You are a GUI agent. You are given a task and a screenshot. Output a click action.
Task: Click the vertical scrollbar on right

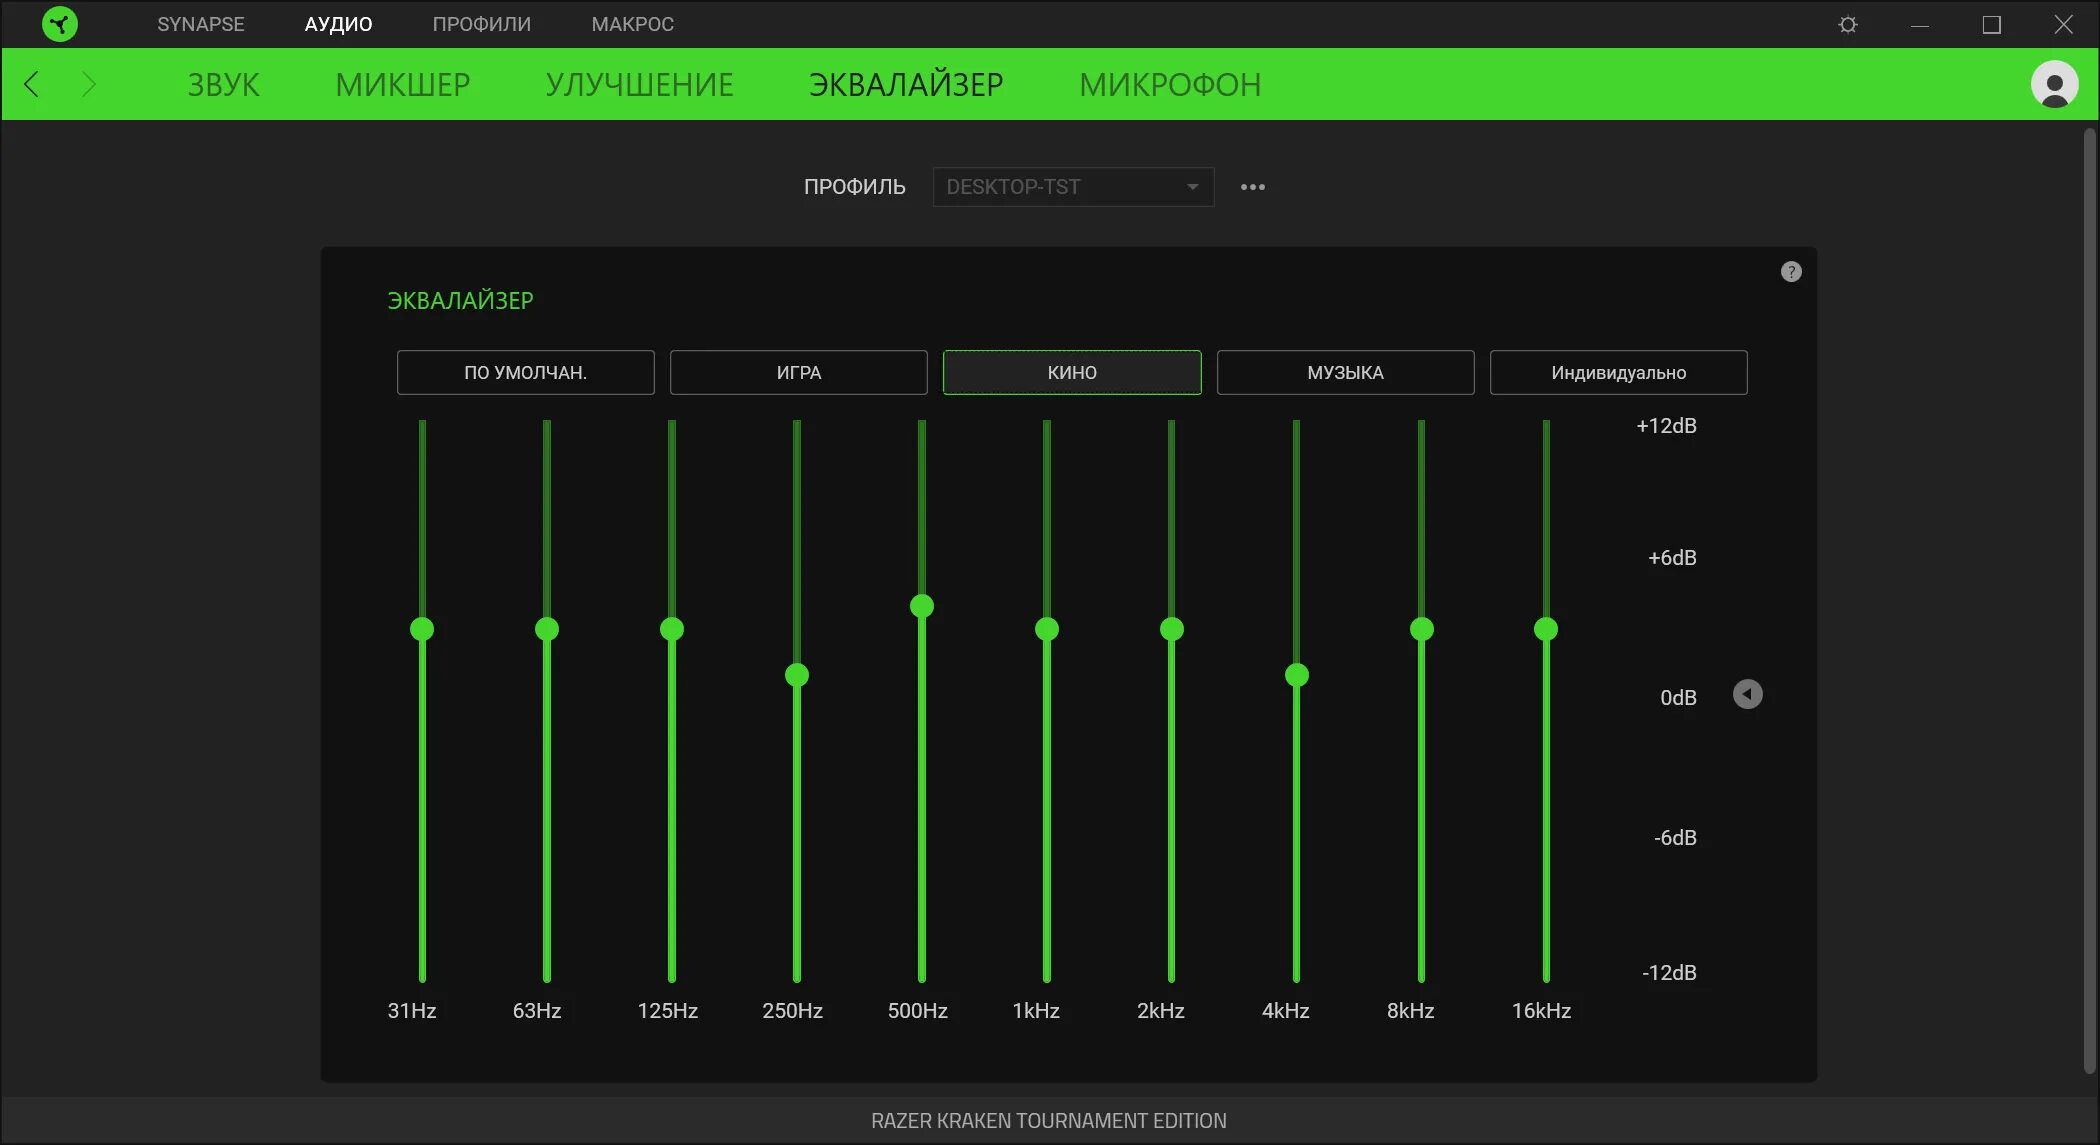point(2089,600)
